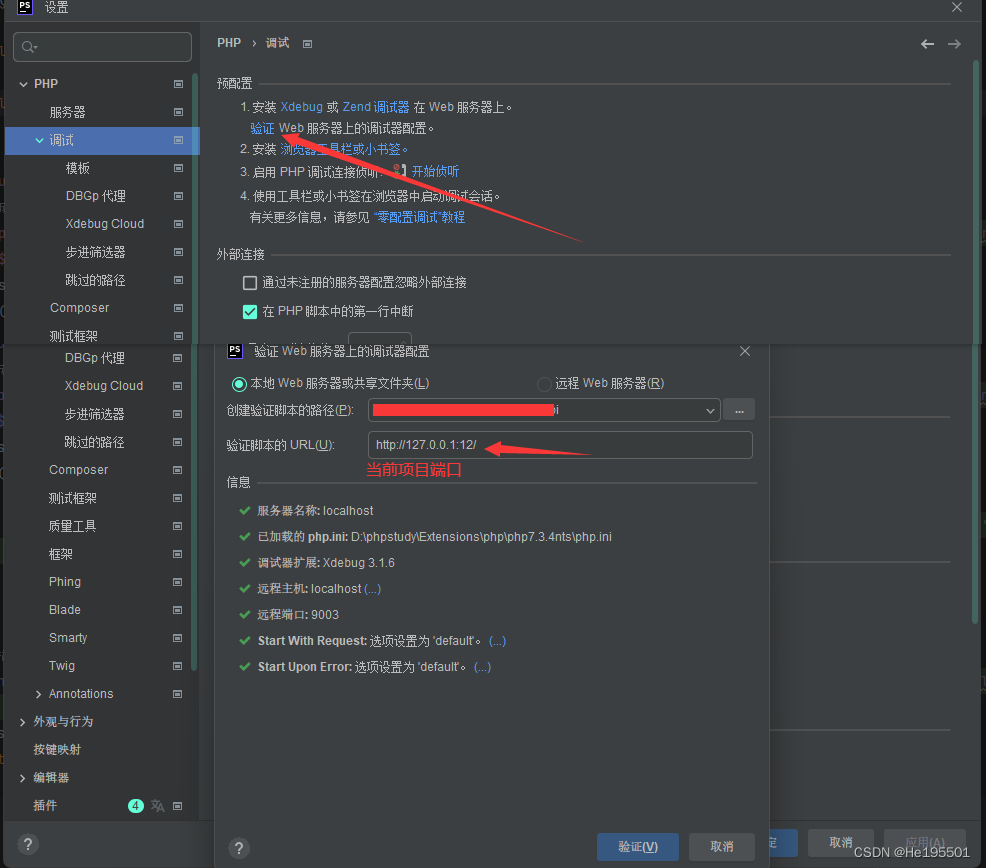This screenshot has height=868, width=986.
Task: Open upper 步进筛选器 settings page
Action: point(95,252)
